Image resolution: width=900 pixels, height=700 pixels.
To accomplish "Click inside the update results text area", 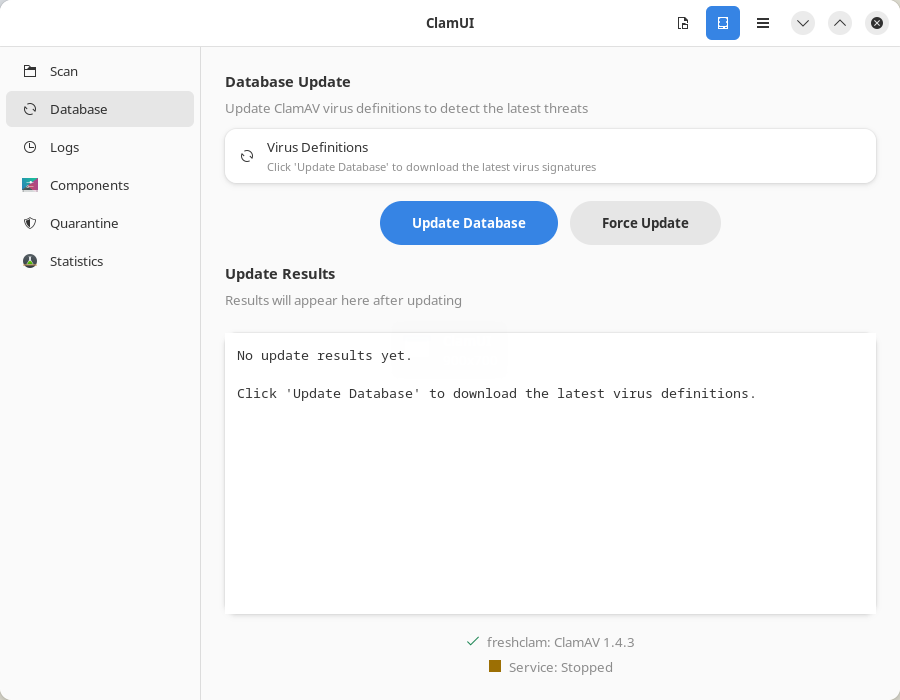I will pyautogui.click(x=550, y=500).
